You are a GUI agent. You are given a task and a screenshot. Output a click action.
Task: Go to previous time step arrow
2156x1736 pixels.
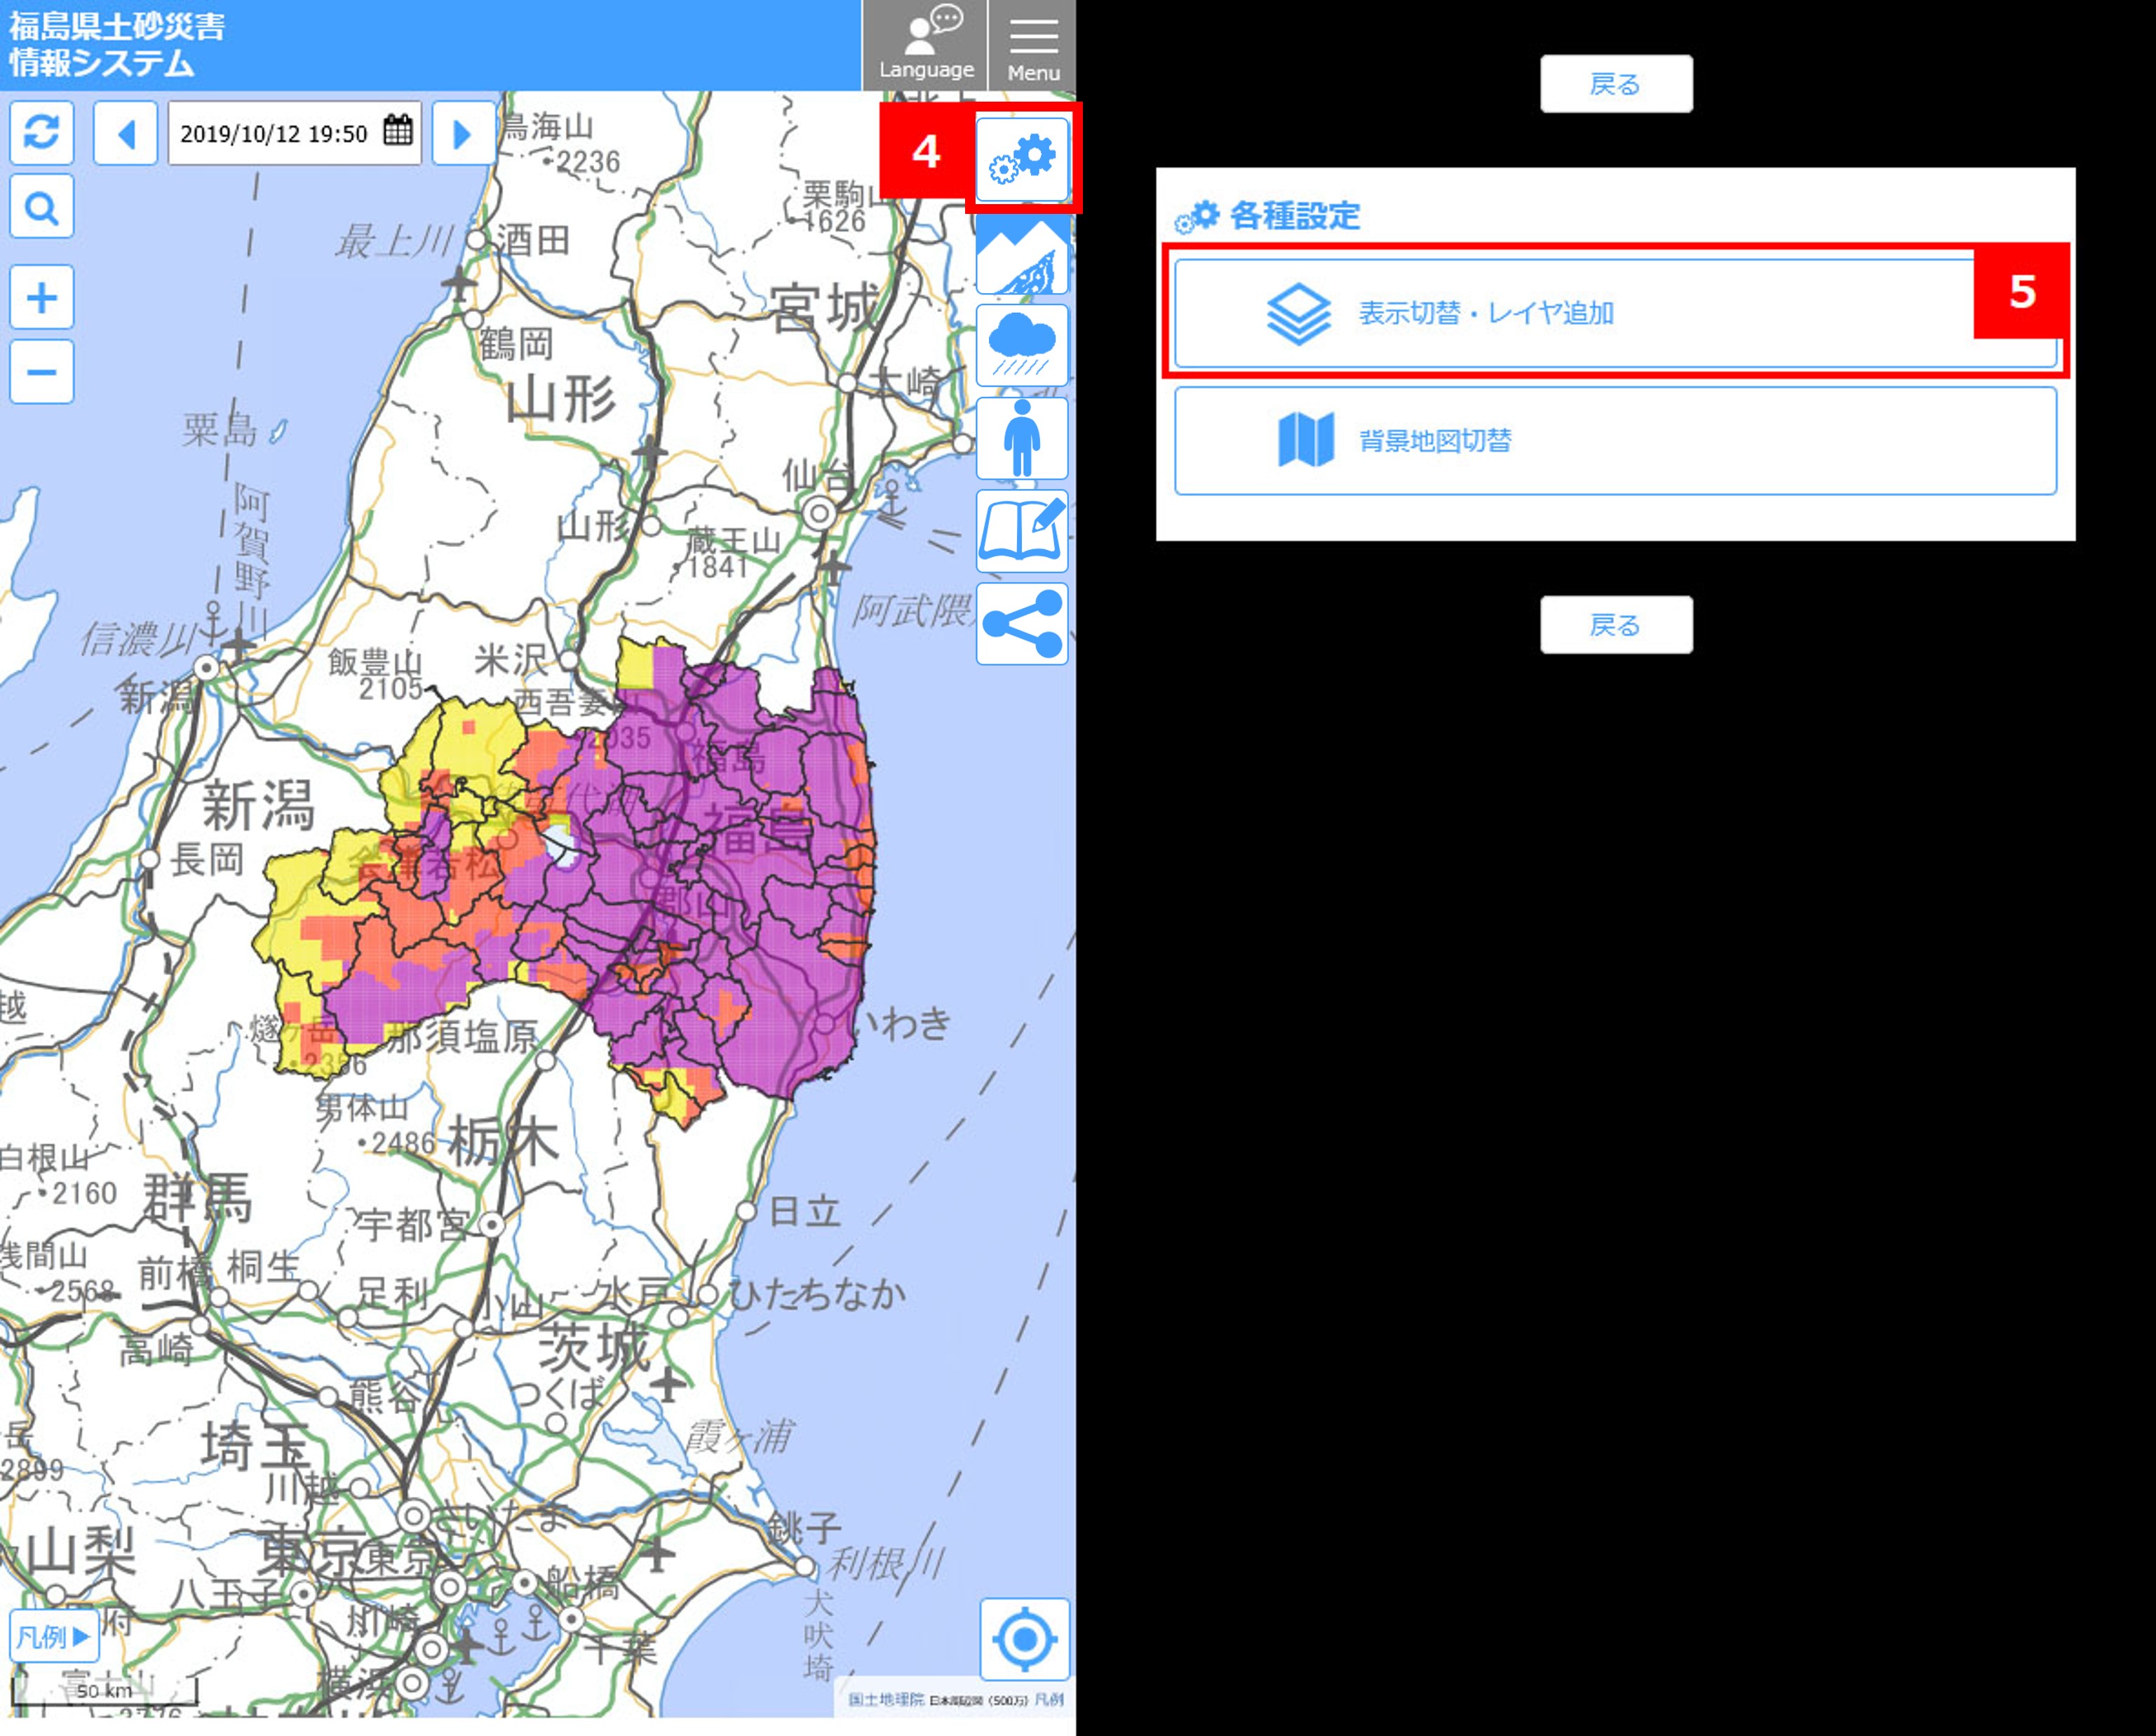point(125,133)
